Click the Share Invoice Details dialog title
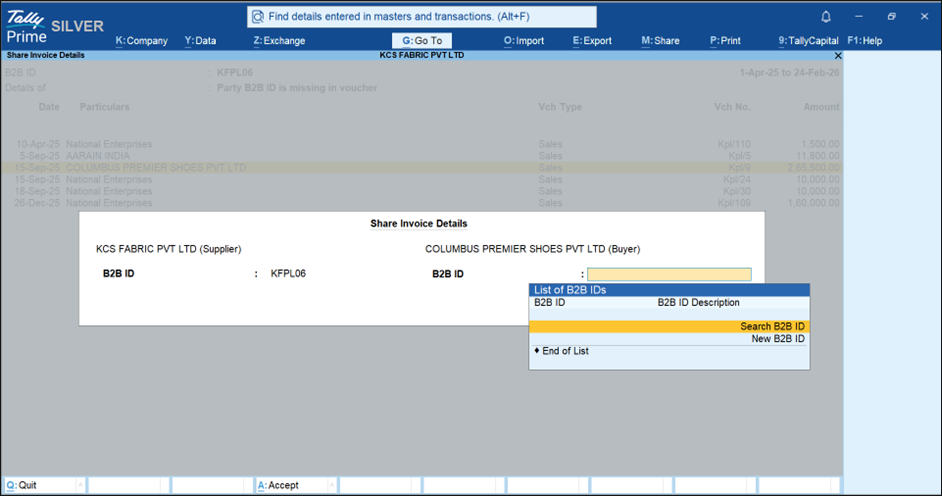Image resolution: width=942 pixels, height=496 pixels. point(418,223)
